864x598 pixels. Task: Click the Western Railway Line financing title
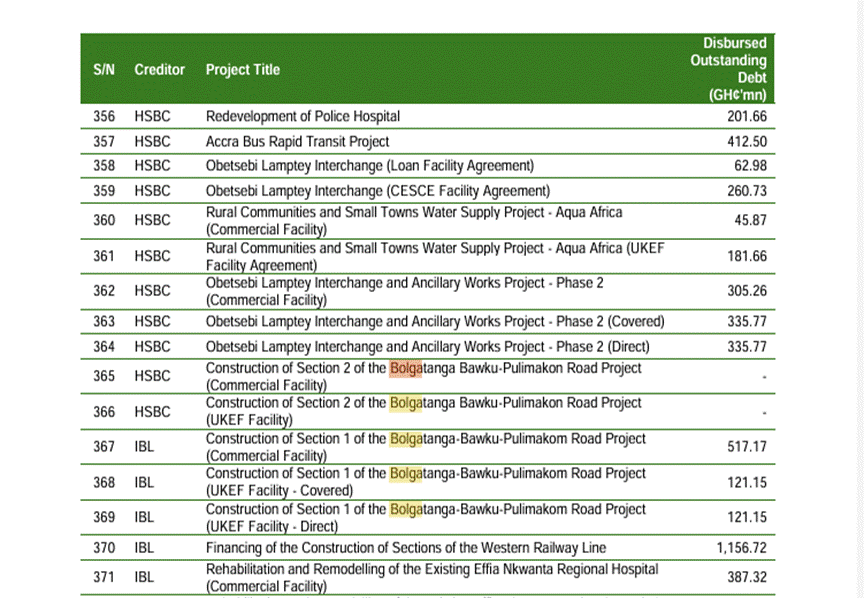406,548
